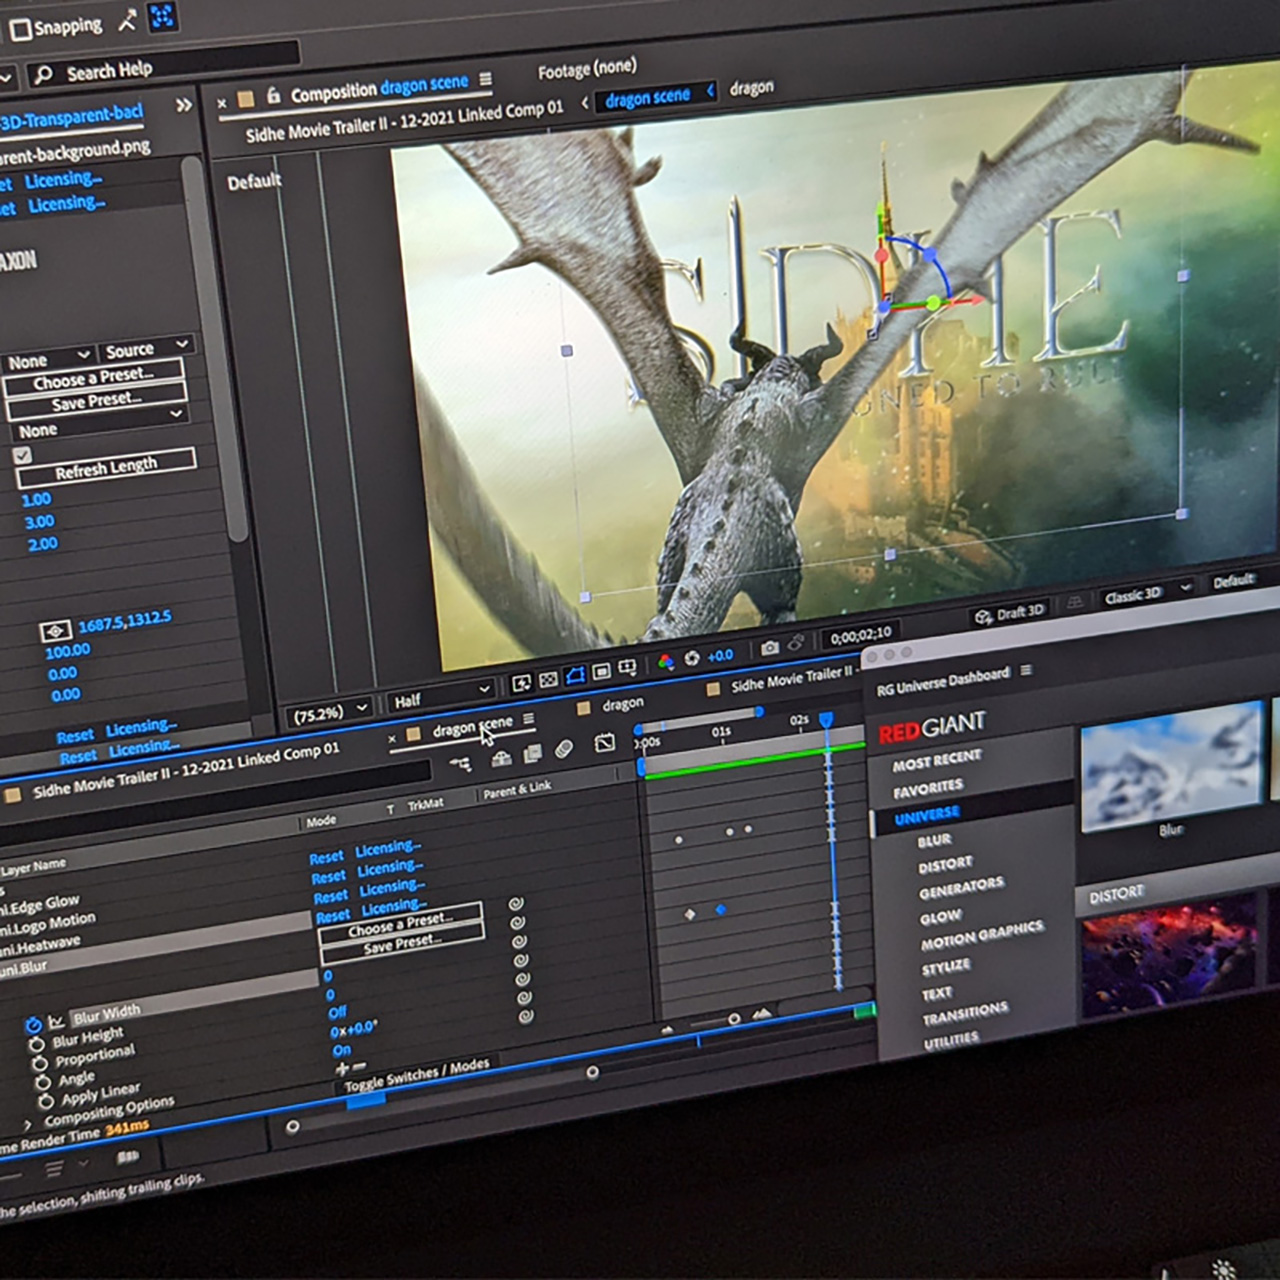Select the Blur effect thumbnail preview

click(1170, 765)
